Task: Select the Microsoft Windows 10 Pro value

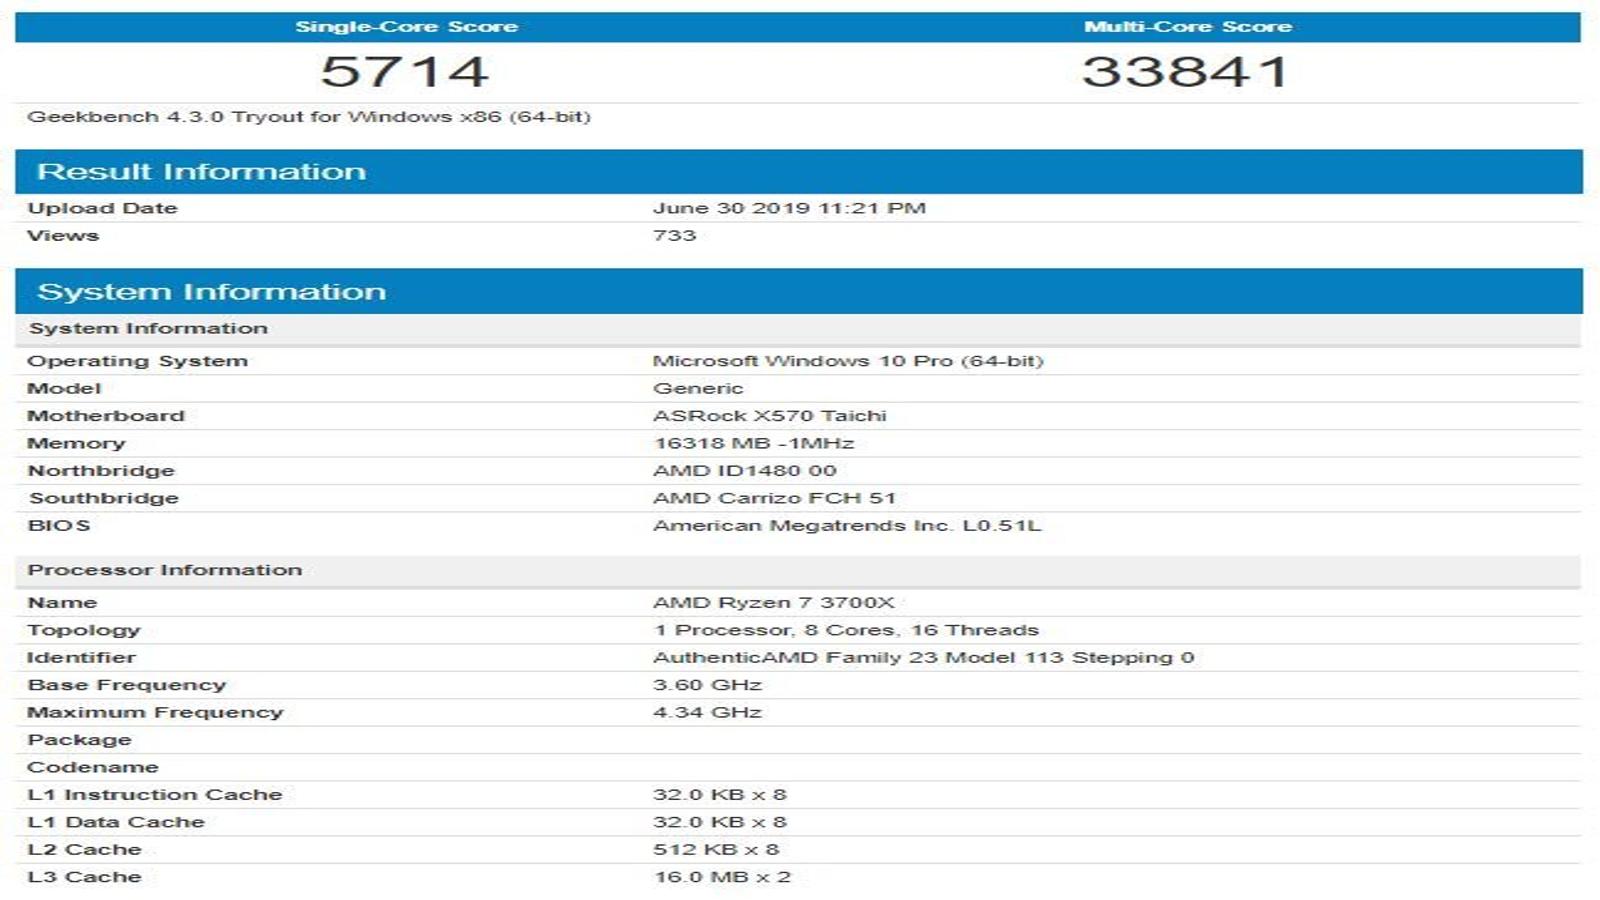Action: click(x=848, y=361)
